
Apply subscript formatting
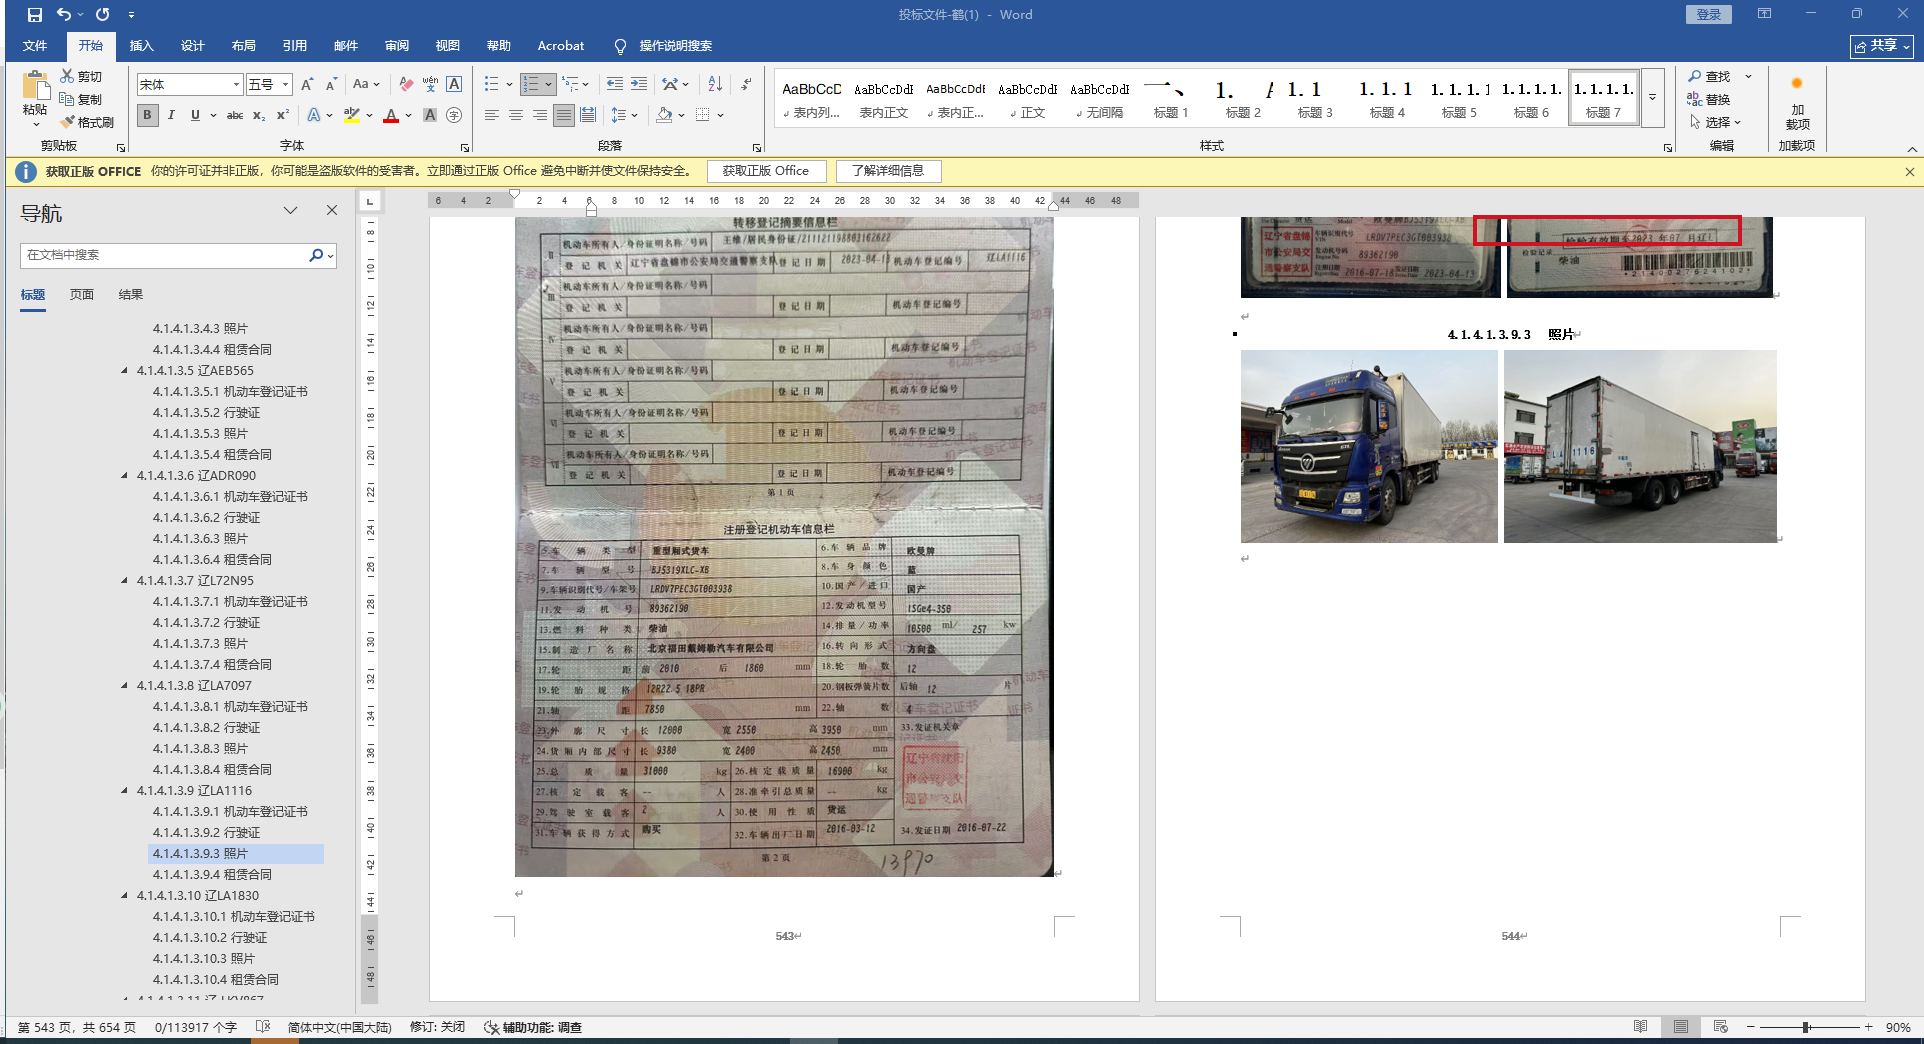coord(259,115)
